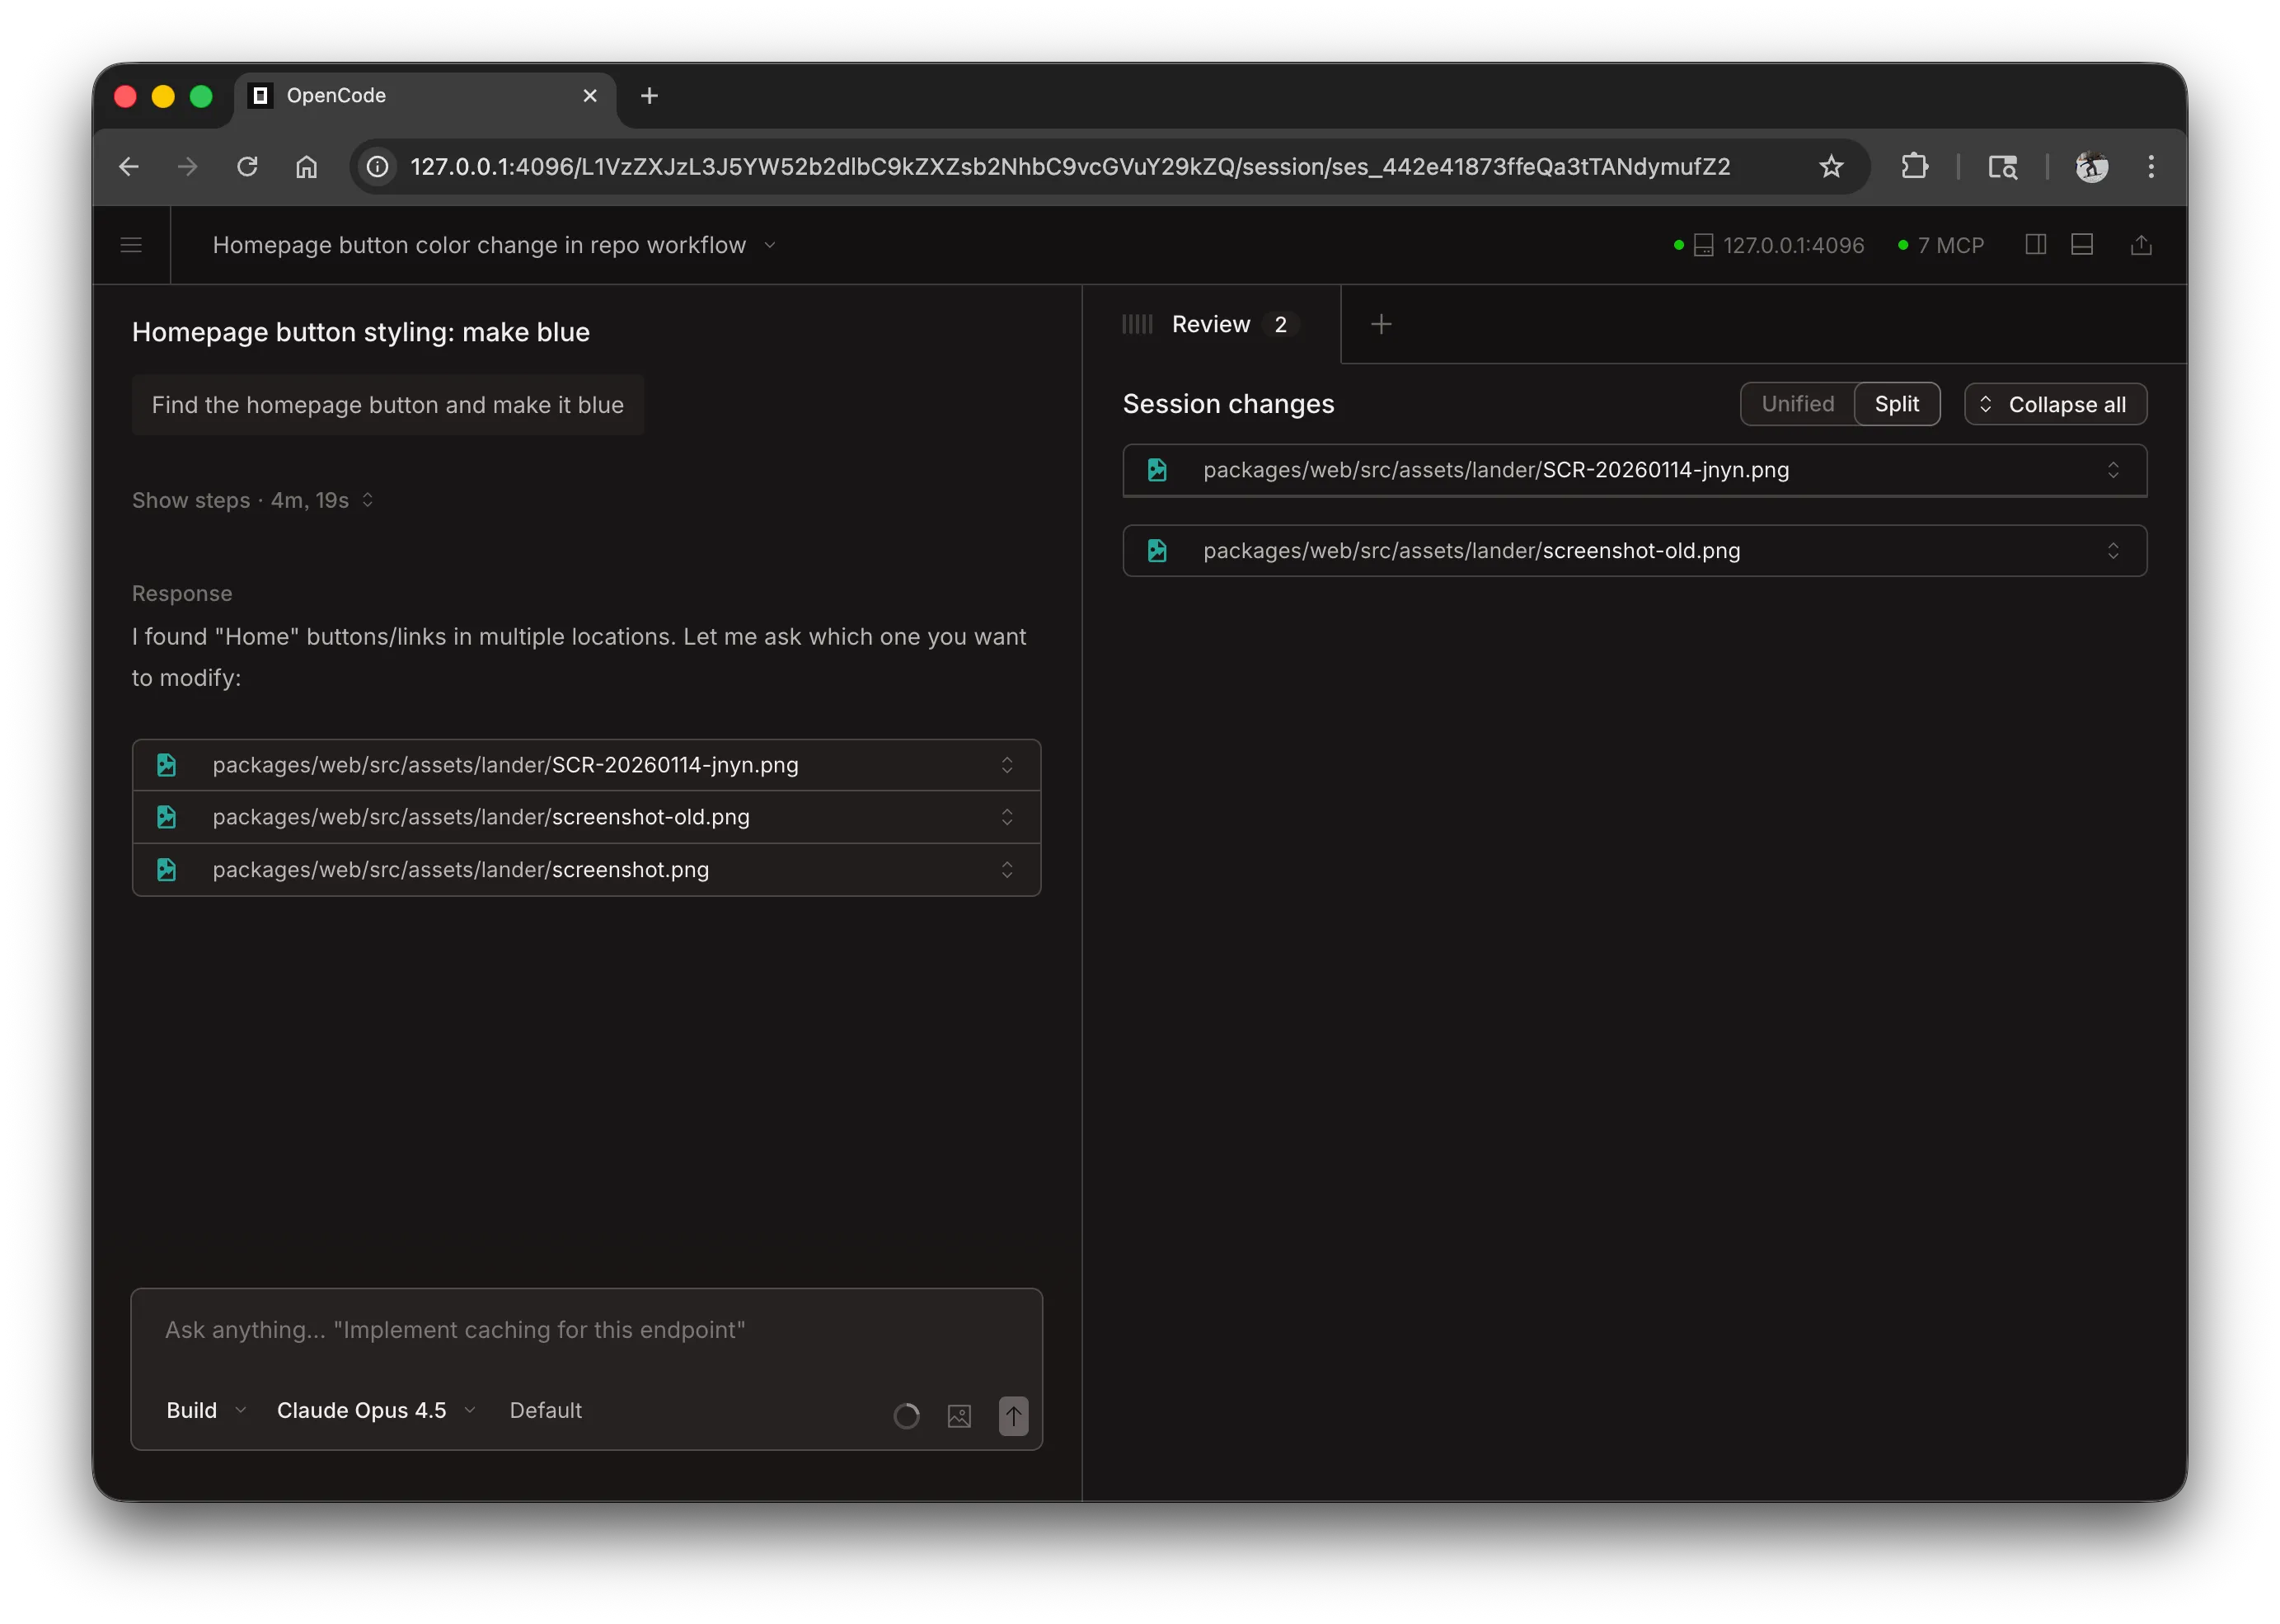Click the vertical split layout icon
The width and height of the screenshot is (2280, 1624).
pyautogui.click(x=2034, y=244)
